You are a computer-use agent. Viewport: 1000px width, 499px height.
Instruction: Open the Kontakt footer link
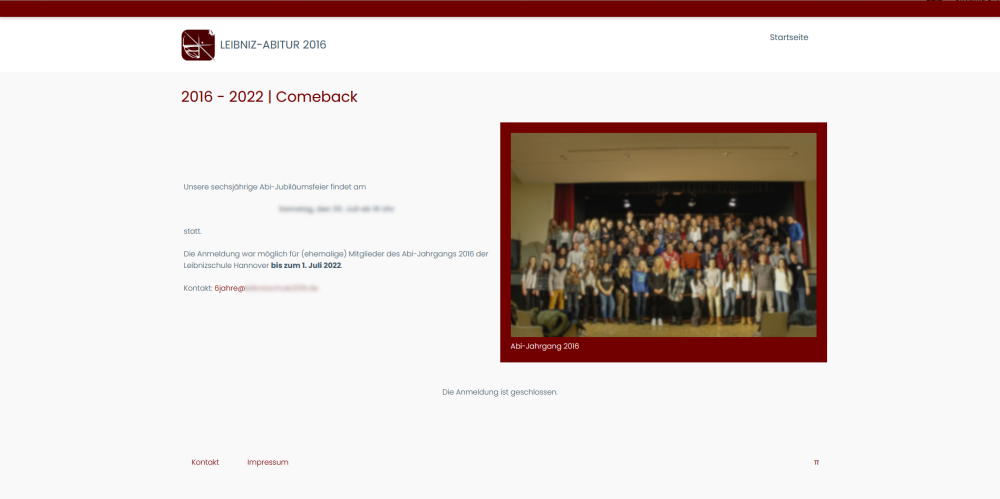205,462
